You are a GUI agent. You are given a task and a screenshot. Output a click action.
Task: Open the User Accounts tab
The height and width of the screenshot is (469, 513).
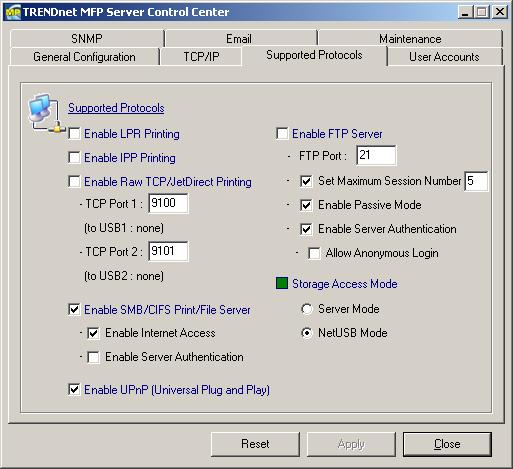(x=444, y=57)
